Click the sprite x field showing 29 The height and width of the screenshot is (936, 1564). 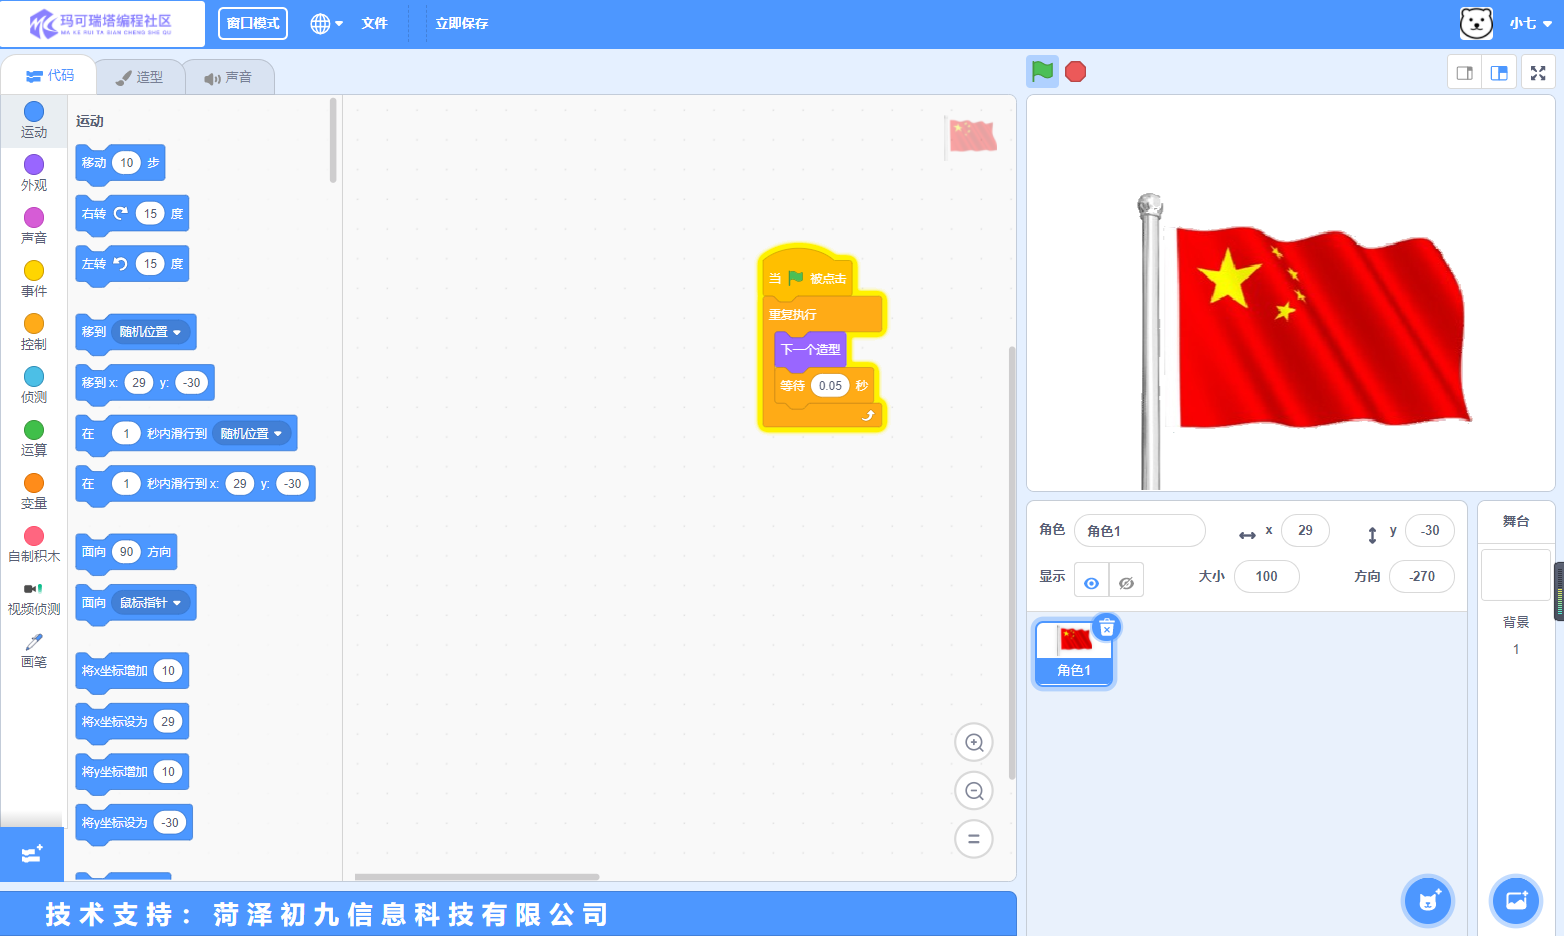1305,531
